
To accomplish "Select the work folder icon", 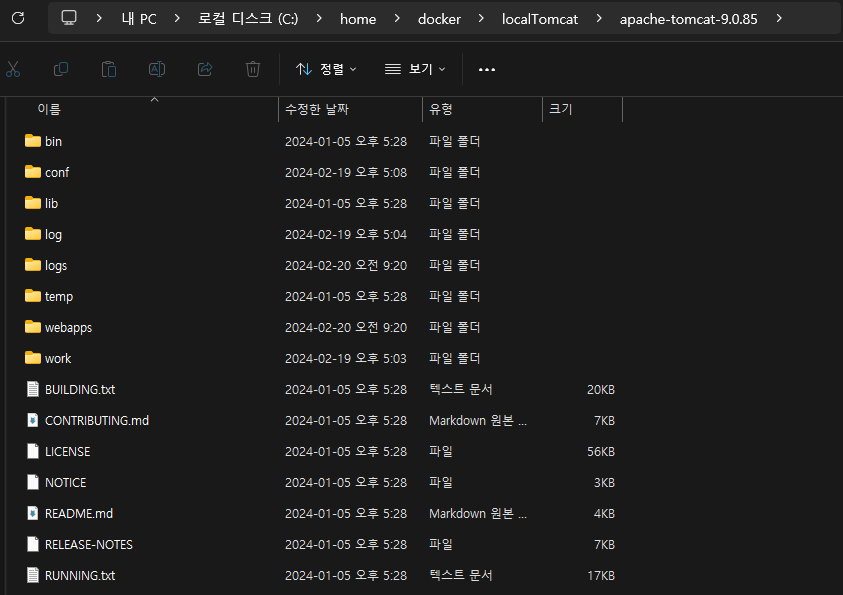I will pyautogui.click(x=33, y=358).
